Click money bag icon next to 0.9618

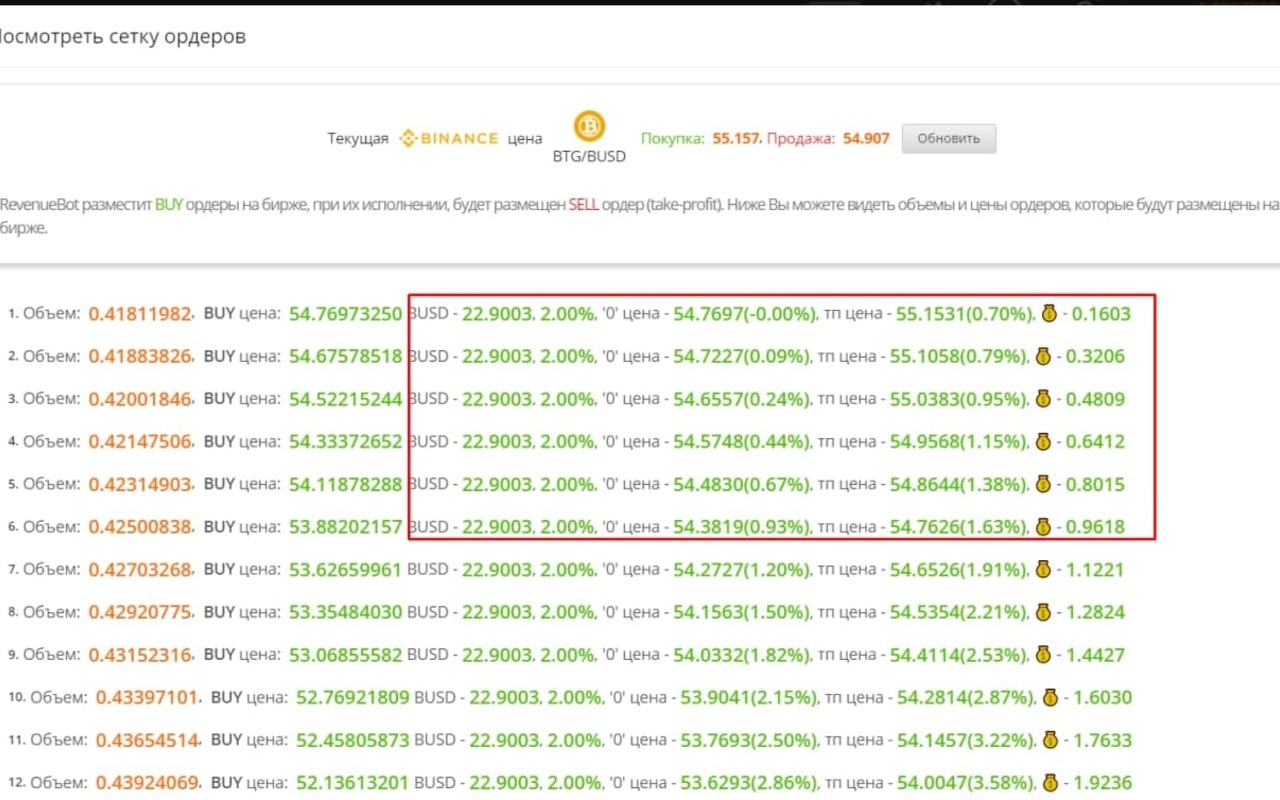point(1043,526)
